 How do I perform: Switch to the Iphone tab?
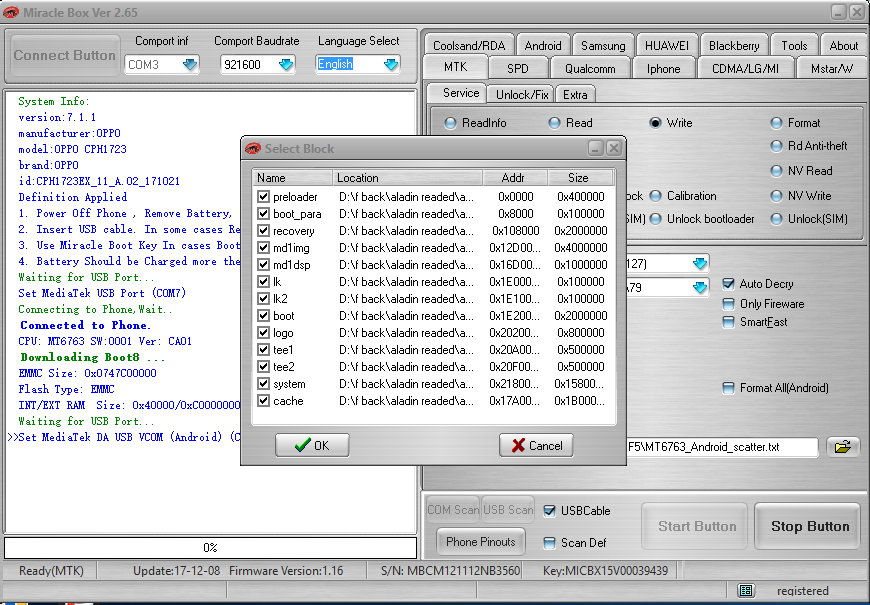(x=663, y=68)
